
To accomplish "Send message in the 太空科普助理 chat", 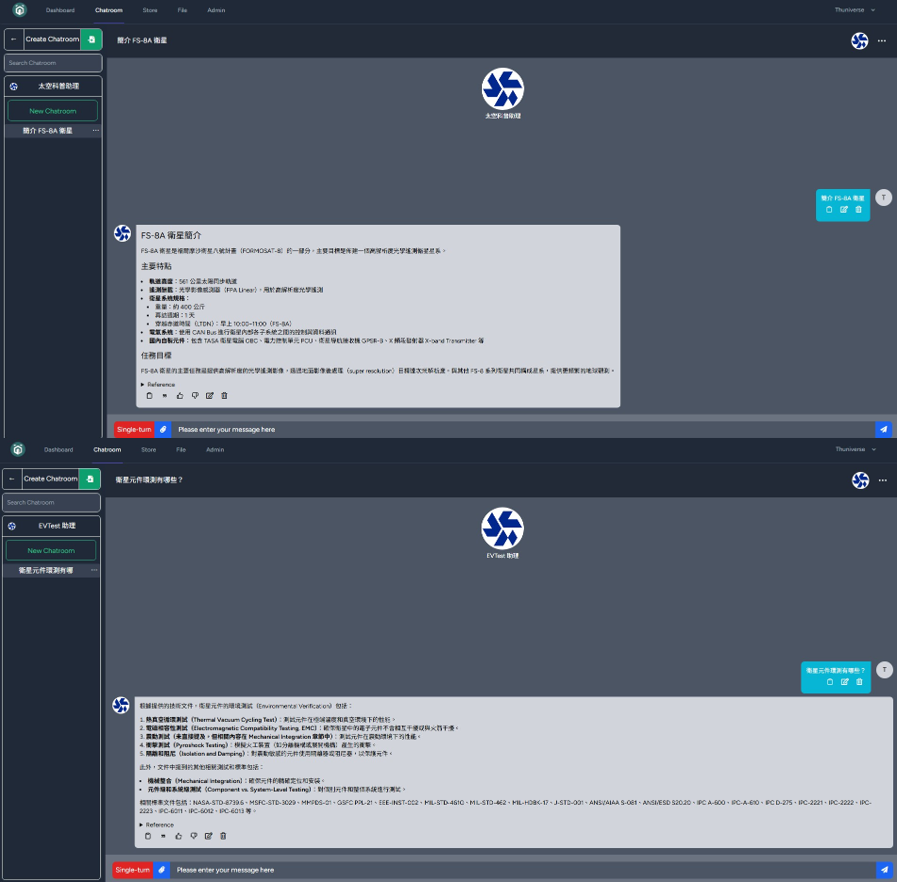I will click(883, 429).
